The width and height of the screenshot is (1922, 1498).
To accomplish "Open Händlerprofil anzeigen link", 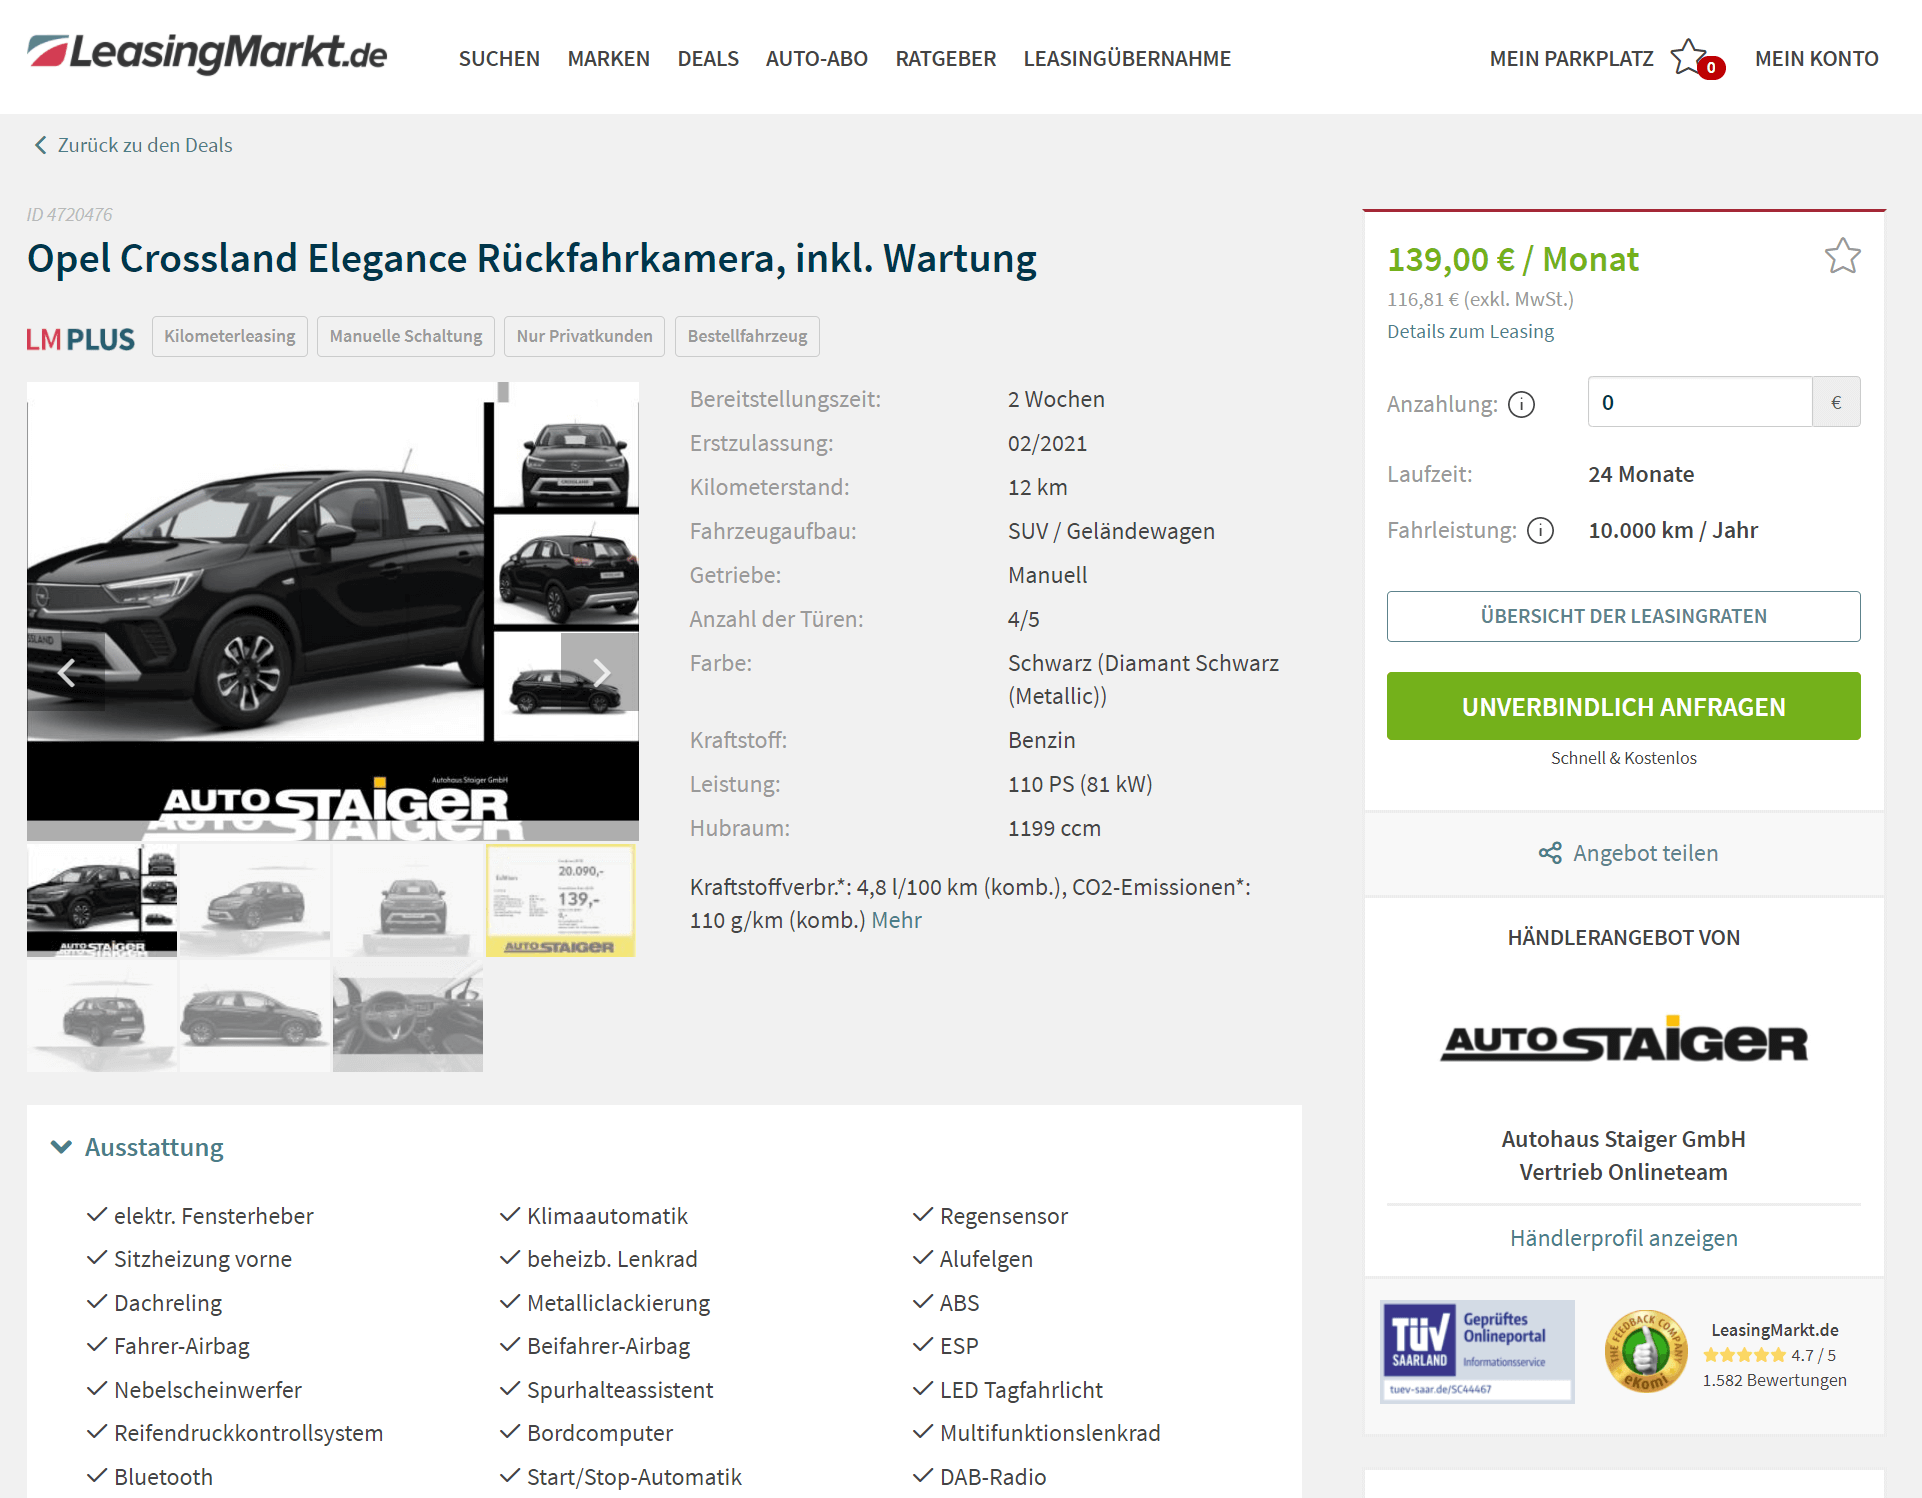I will (1623, 1238).
